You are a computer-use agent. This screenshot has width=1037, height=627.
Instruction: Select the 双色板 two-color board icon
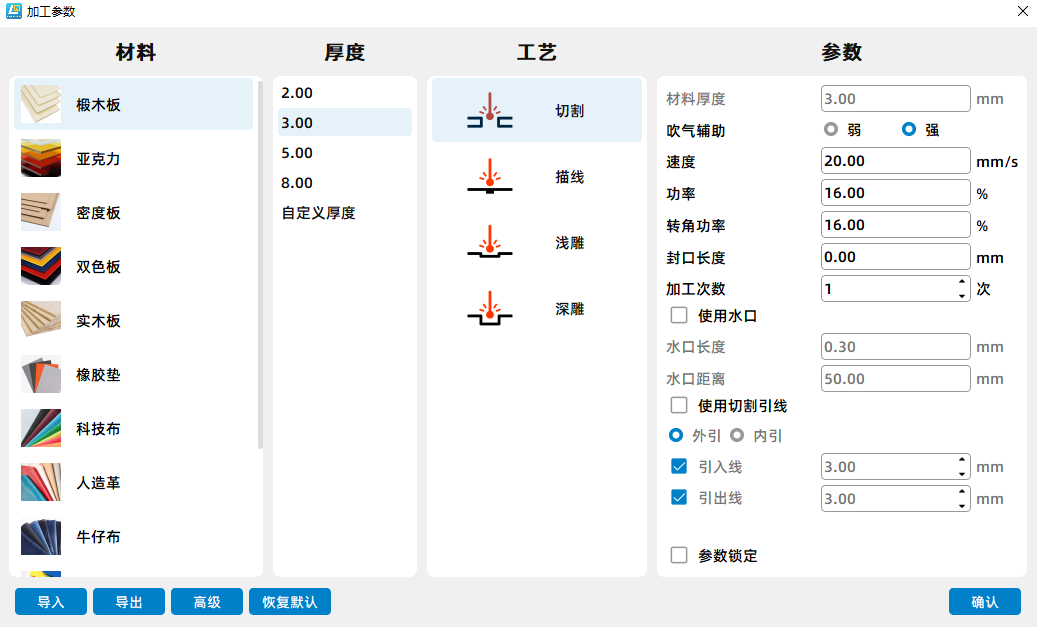coord(41,266)
